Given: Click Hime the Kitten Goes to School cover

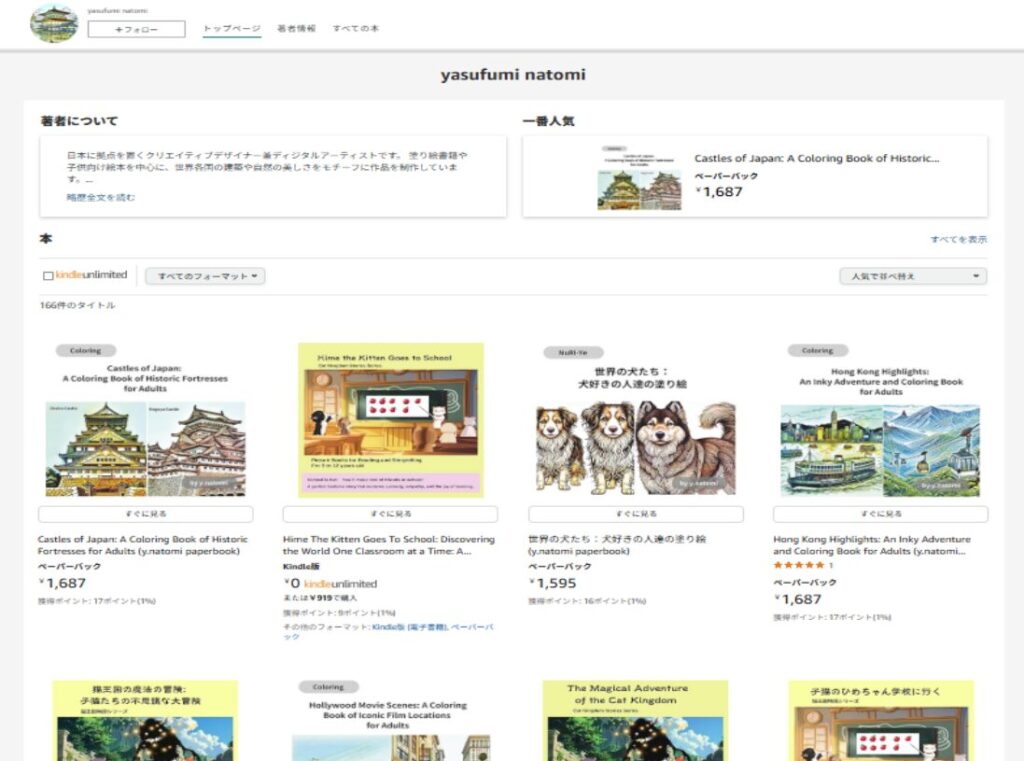Looking at the screenshot, I should [x=390, y=420].
